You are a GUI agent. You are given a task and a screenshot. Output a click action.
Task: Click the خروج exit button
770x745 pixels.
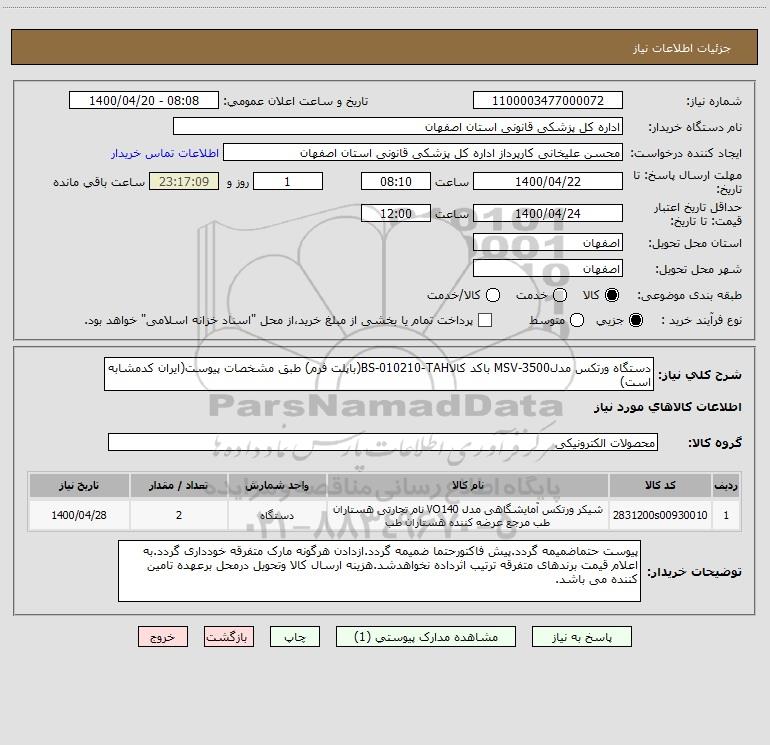(163, 637)
